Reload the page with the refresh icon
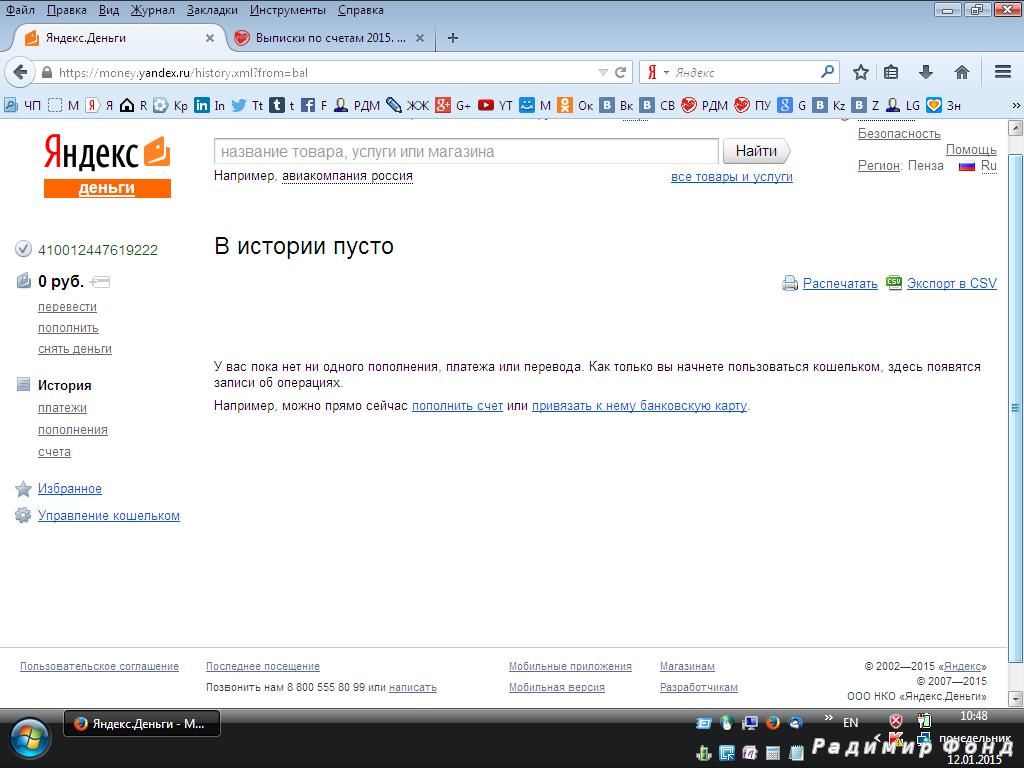 click(621, 72)
